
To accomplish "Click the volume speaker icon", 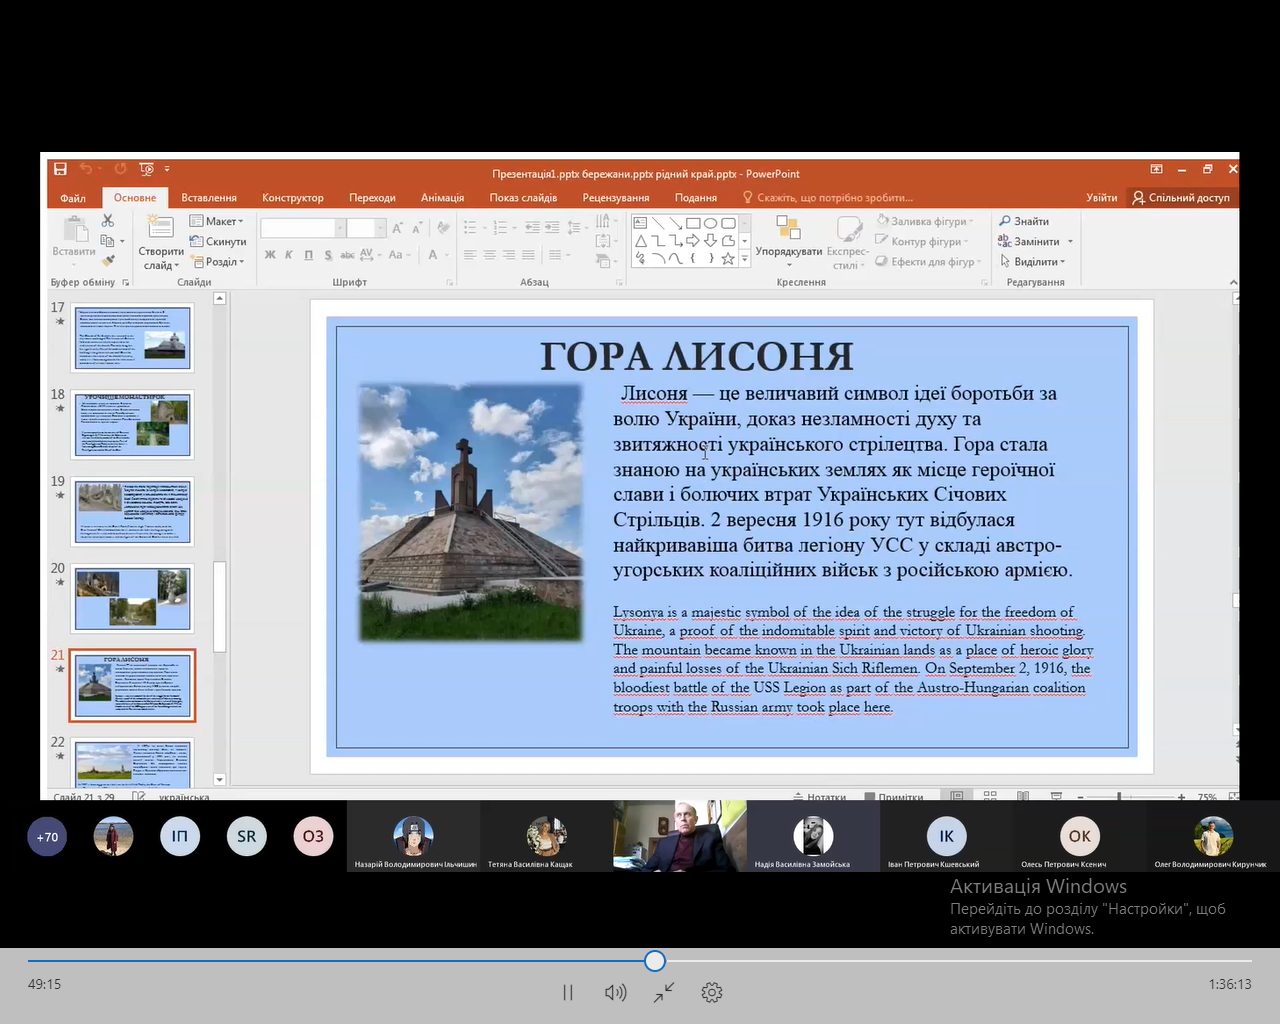I will [x=615, y=992].
